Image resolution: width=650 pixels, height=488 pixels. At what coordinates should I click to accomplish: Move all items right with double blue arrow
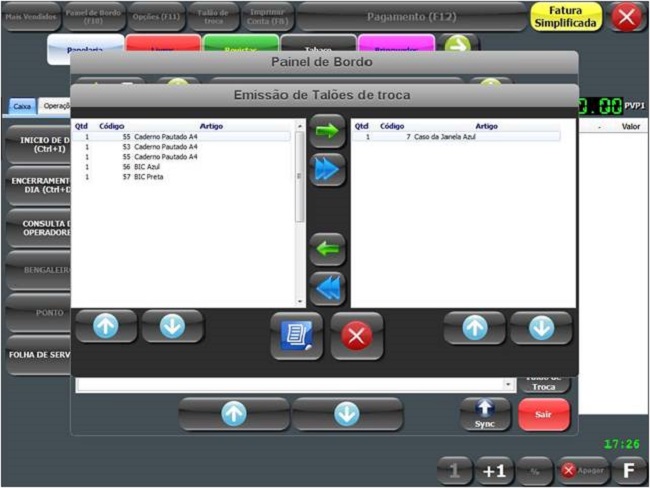pyautogui.click(x=328, y=169)
